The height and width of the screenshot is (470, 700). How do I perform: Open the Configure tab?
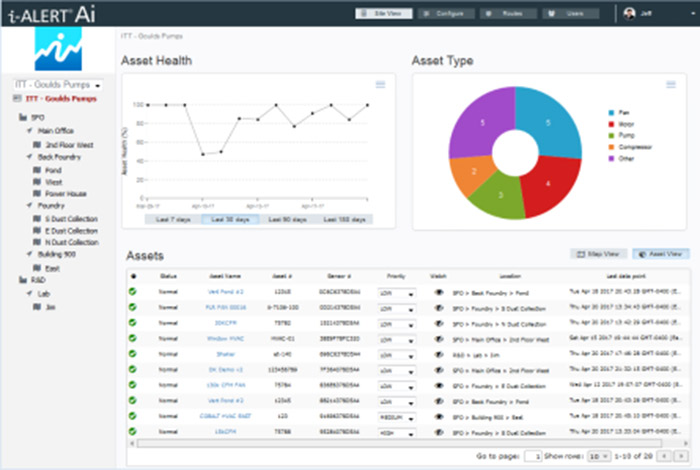tap(446, 13)
